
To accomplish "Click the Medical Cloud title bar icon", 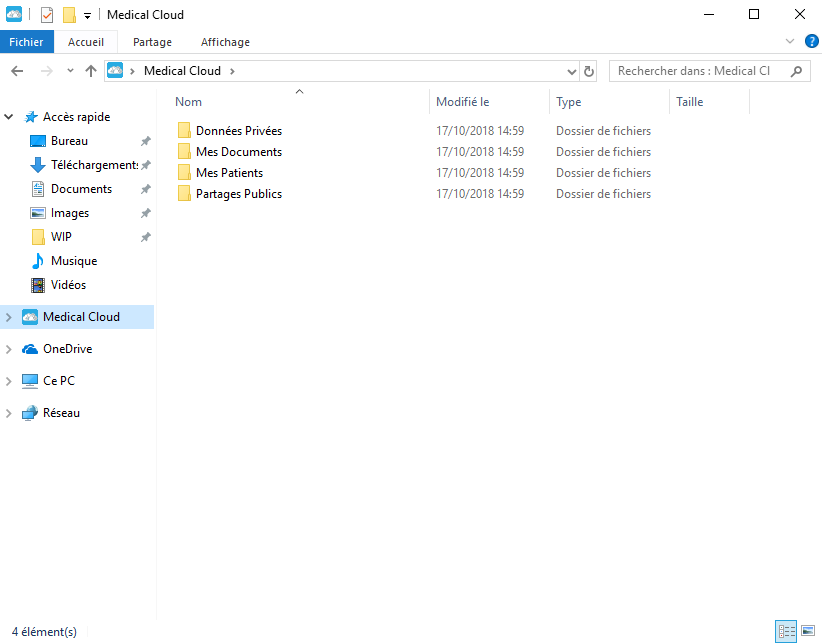I will [x=14, y=15].
